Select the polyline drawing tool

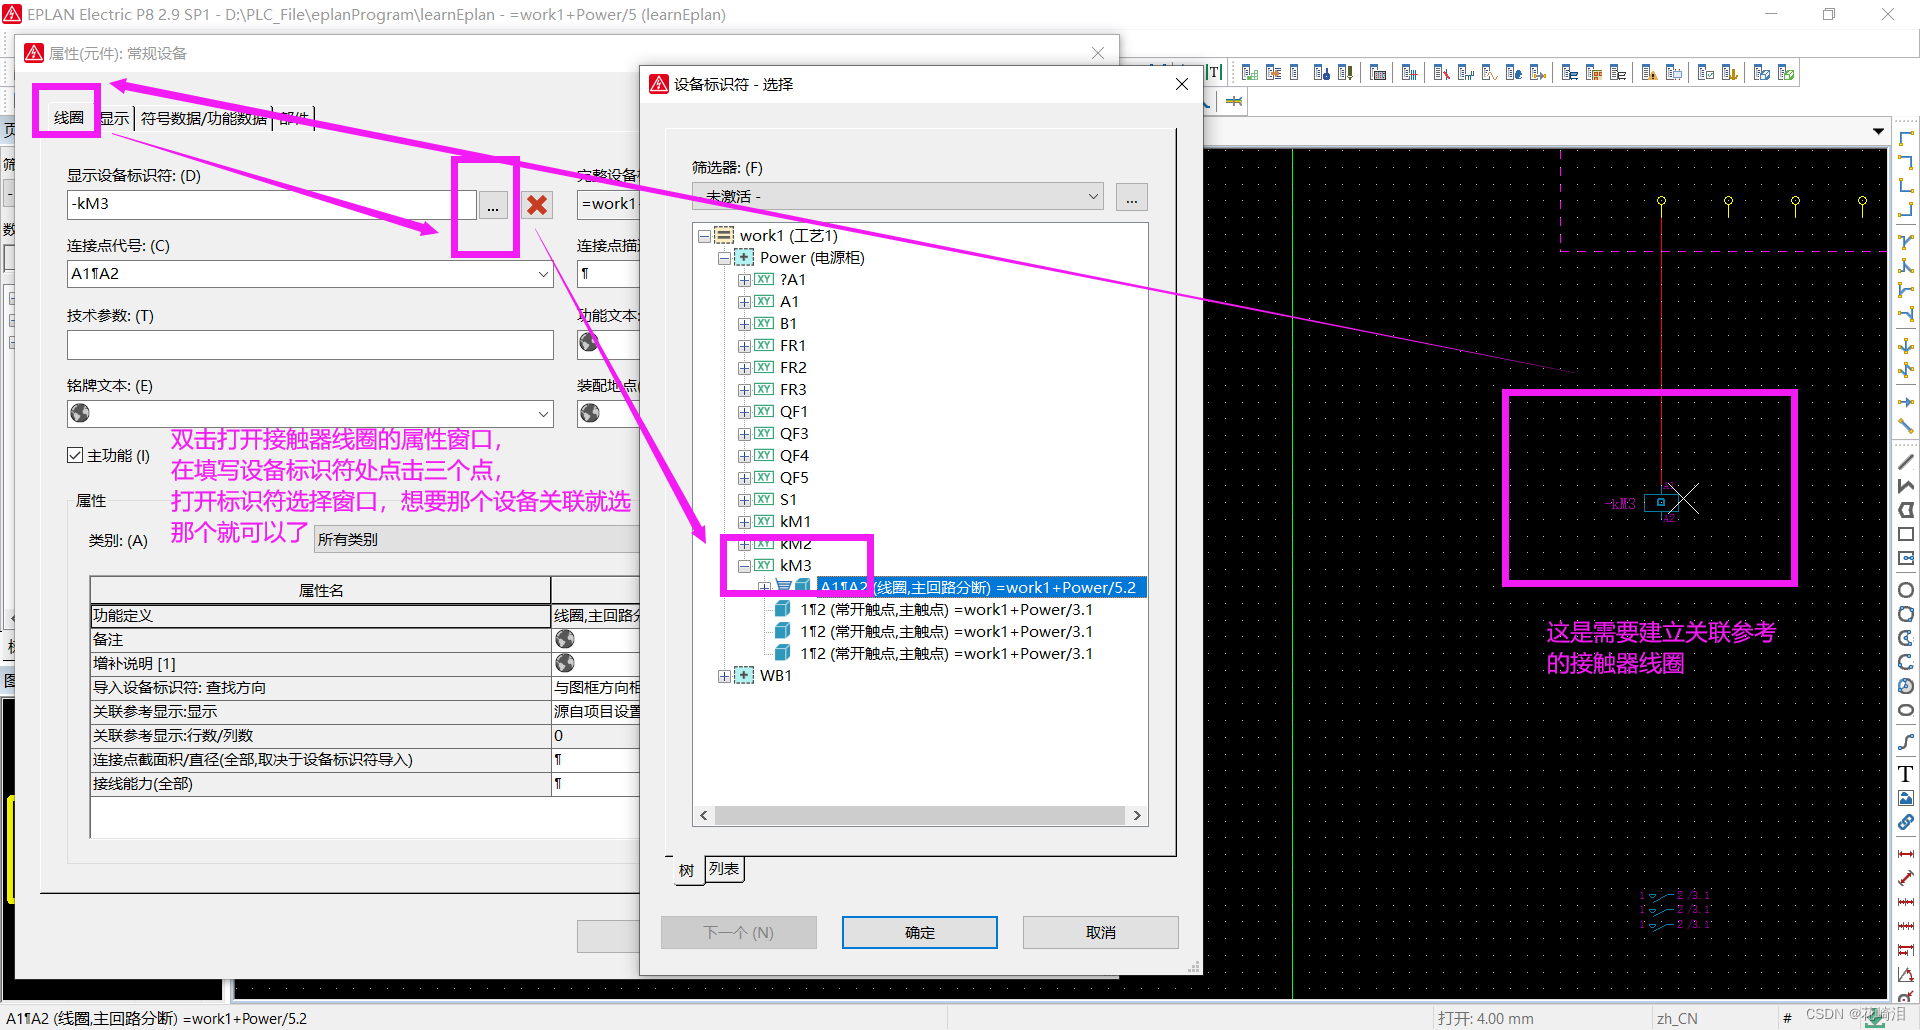pos(1906,485)
